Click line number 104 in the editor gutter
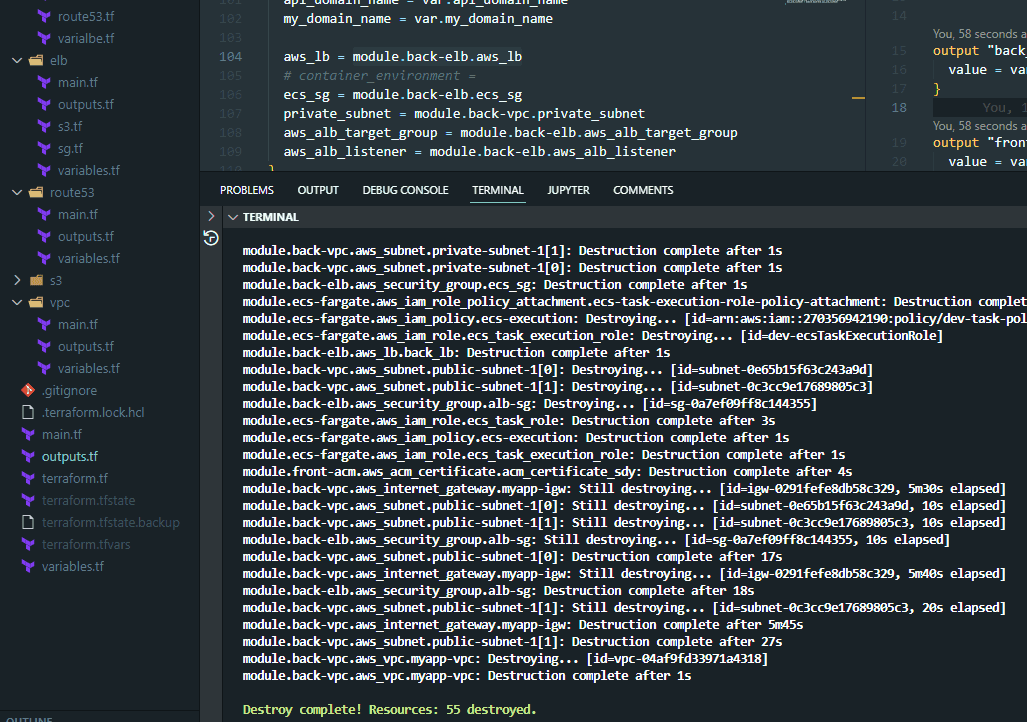Screen dimensions: 1027x722 [230, 57]
